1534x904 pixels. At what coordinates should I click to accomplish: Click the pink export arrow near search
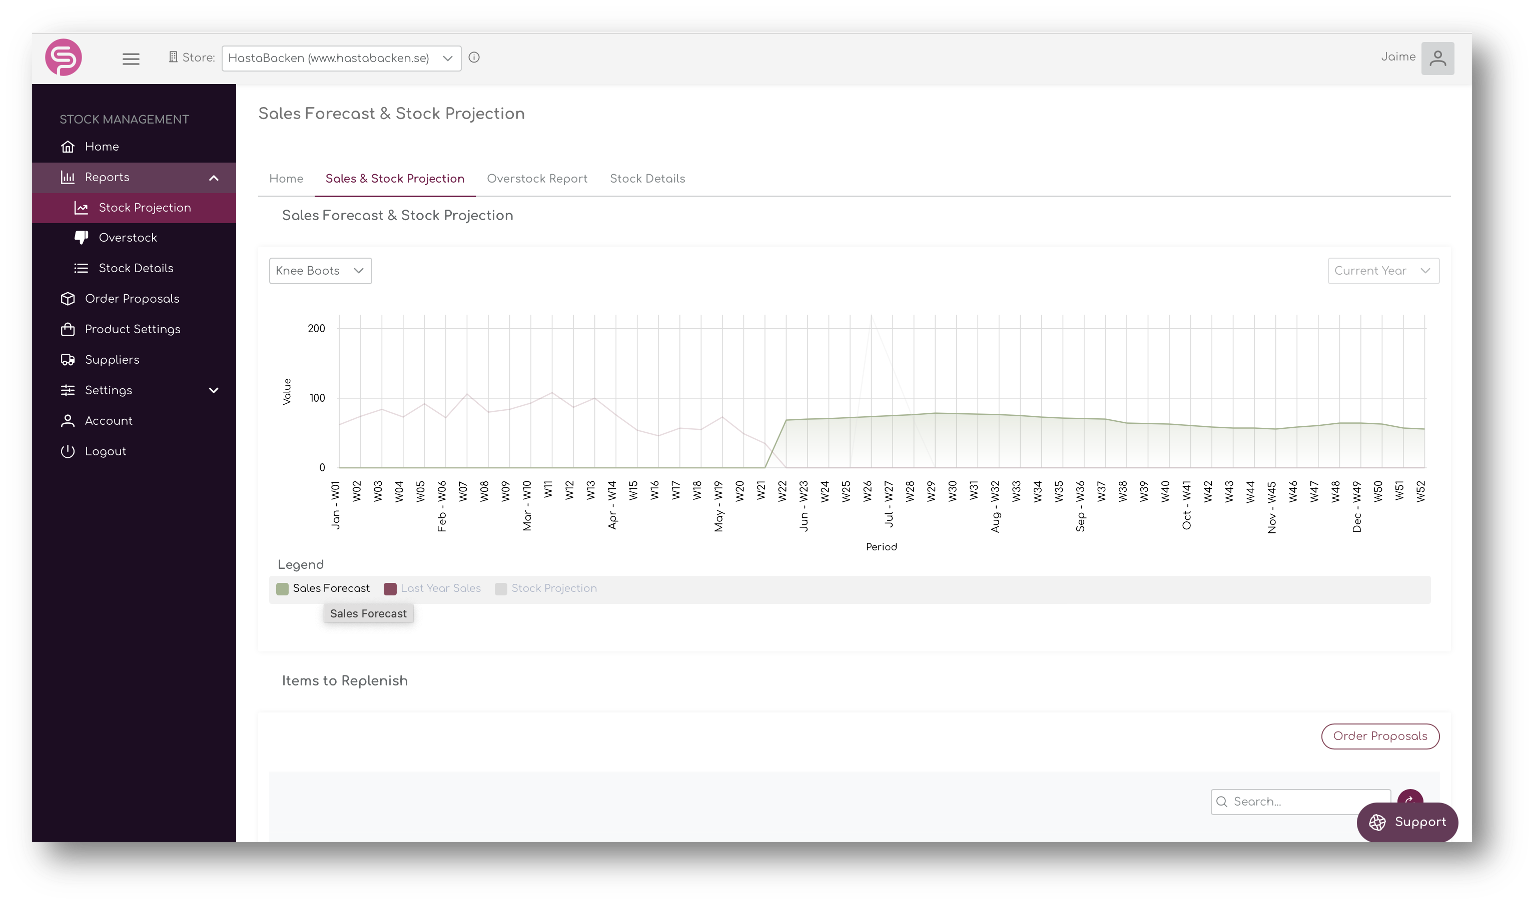tap(1409, 801)
